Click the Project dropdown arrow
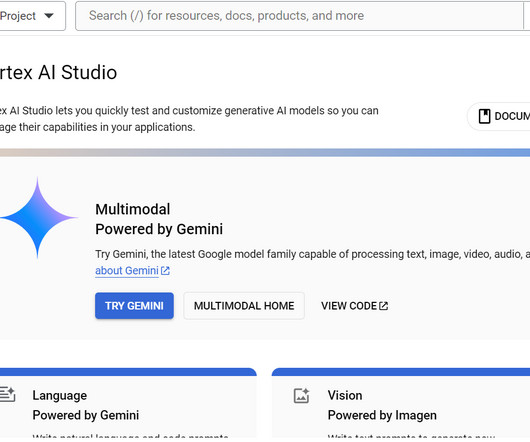The width and height of the screenshot is (530, 442). coord(49,16)
